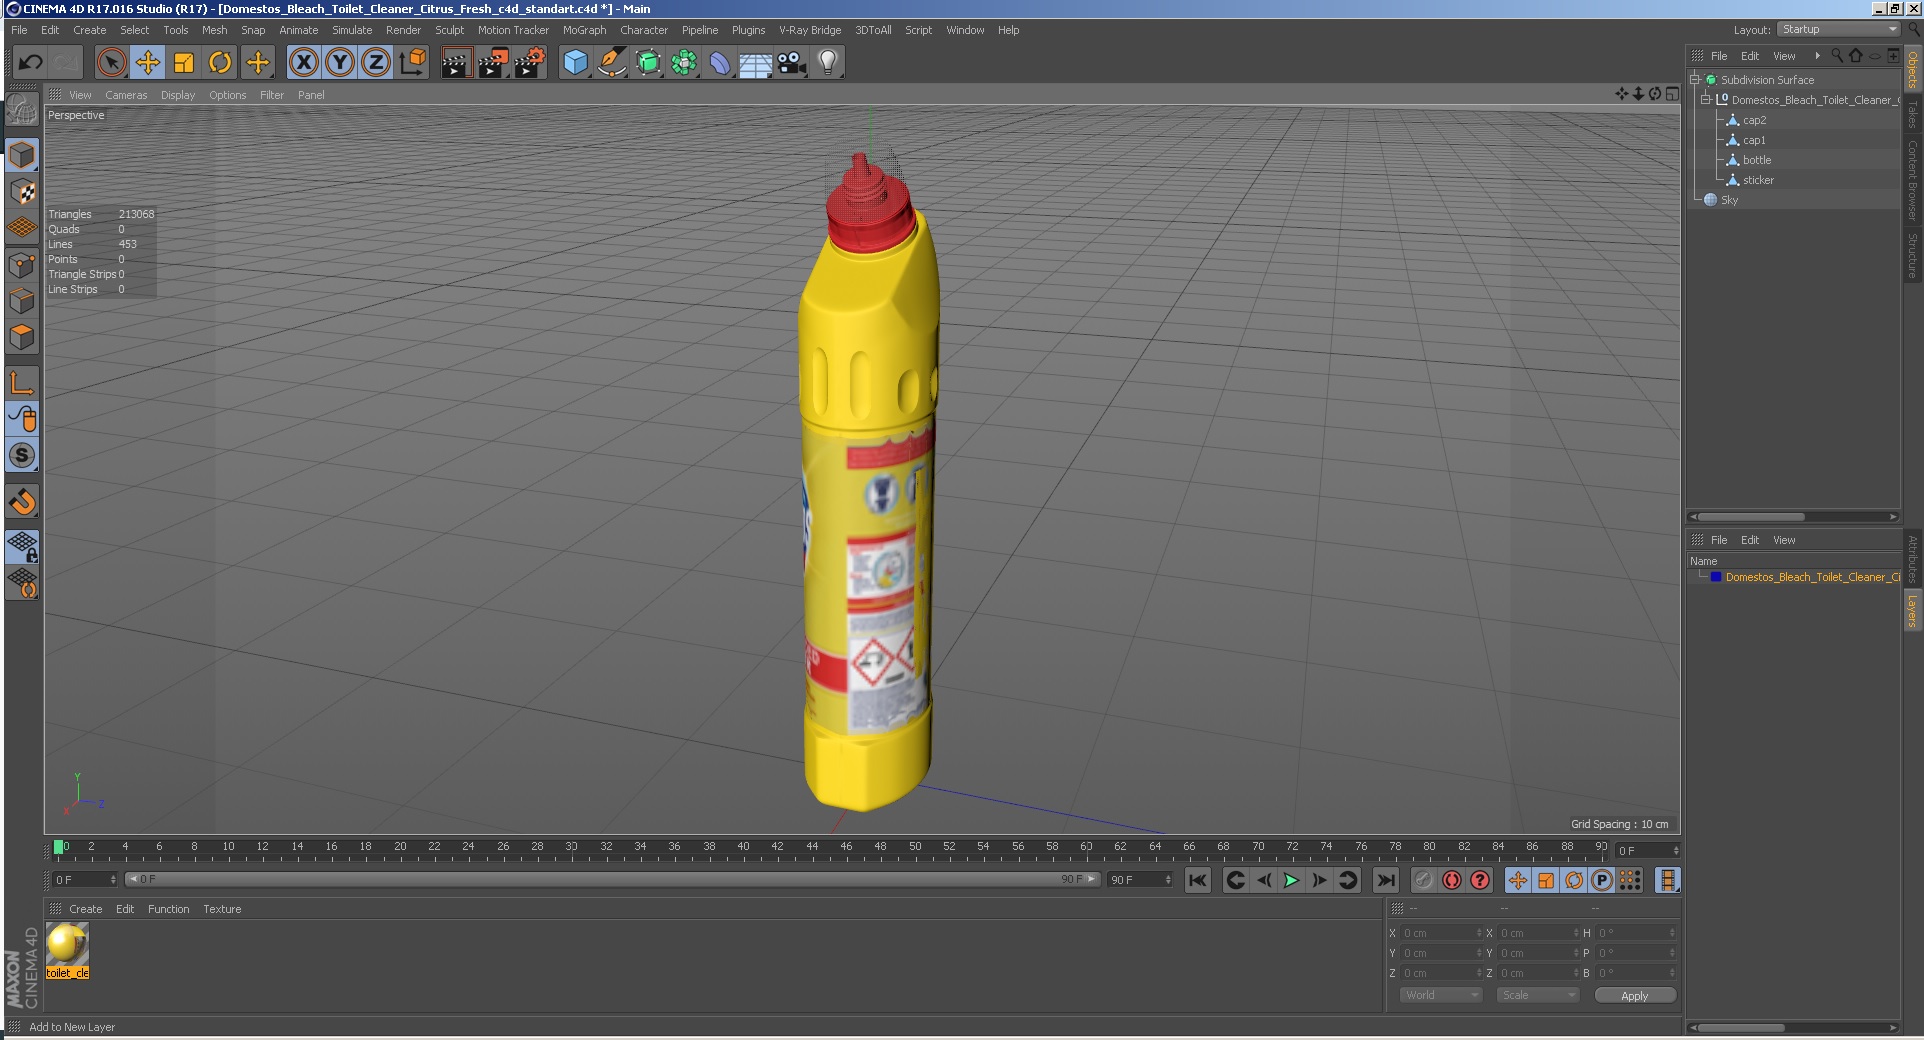This screenshot has height=1040, width=1924.
Task: Toggle Autokeying button
Action: [1452, 880]
